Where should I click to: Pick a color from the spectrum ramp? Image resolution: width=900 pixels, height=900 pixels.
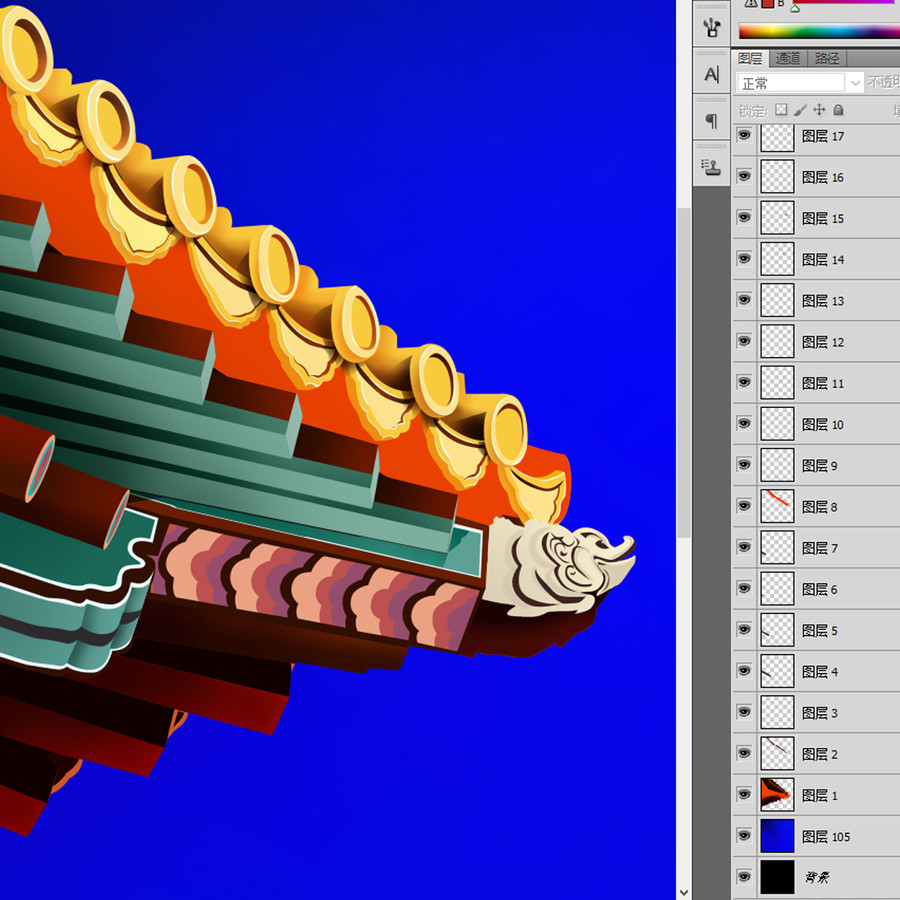(x=819, y=32)
